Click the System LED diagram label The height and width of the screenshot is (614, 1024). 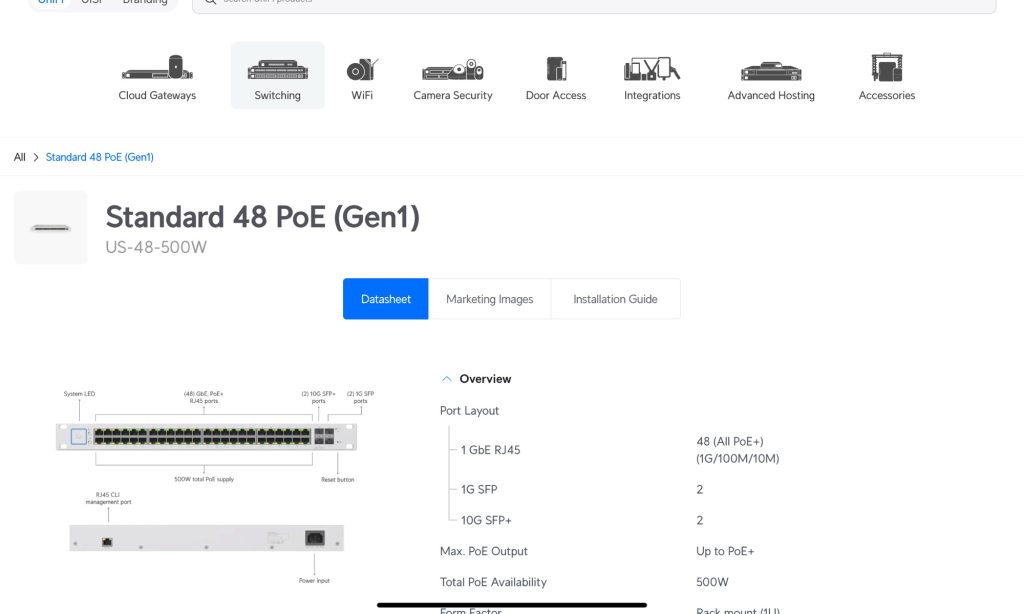[x=79, y=394]
